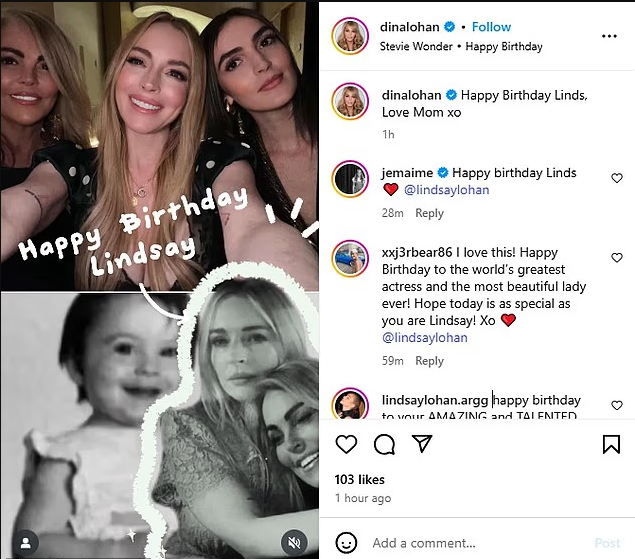This screenshot has height=559, width=635.
Task: Open @lindsaylohan mention in jemaime's comment
Action: tap(446, 190)
